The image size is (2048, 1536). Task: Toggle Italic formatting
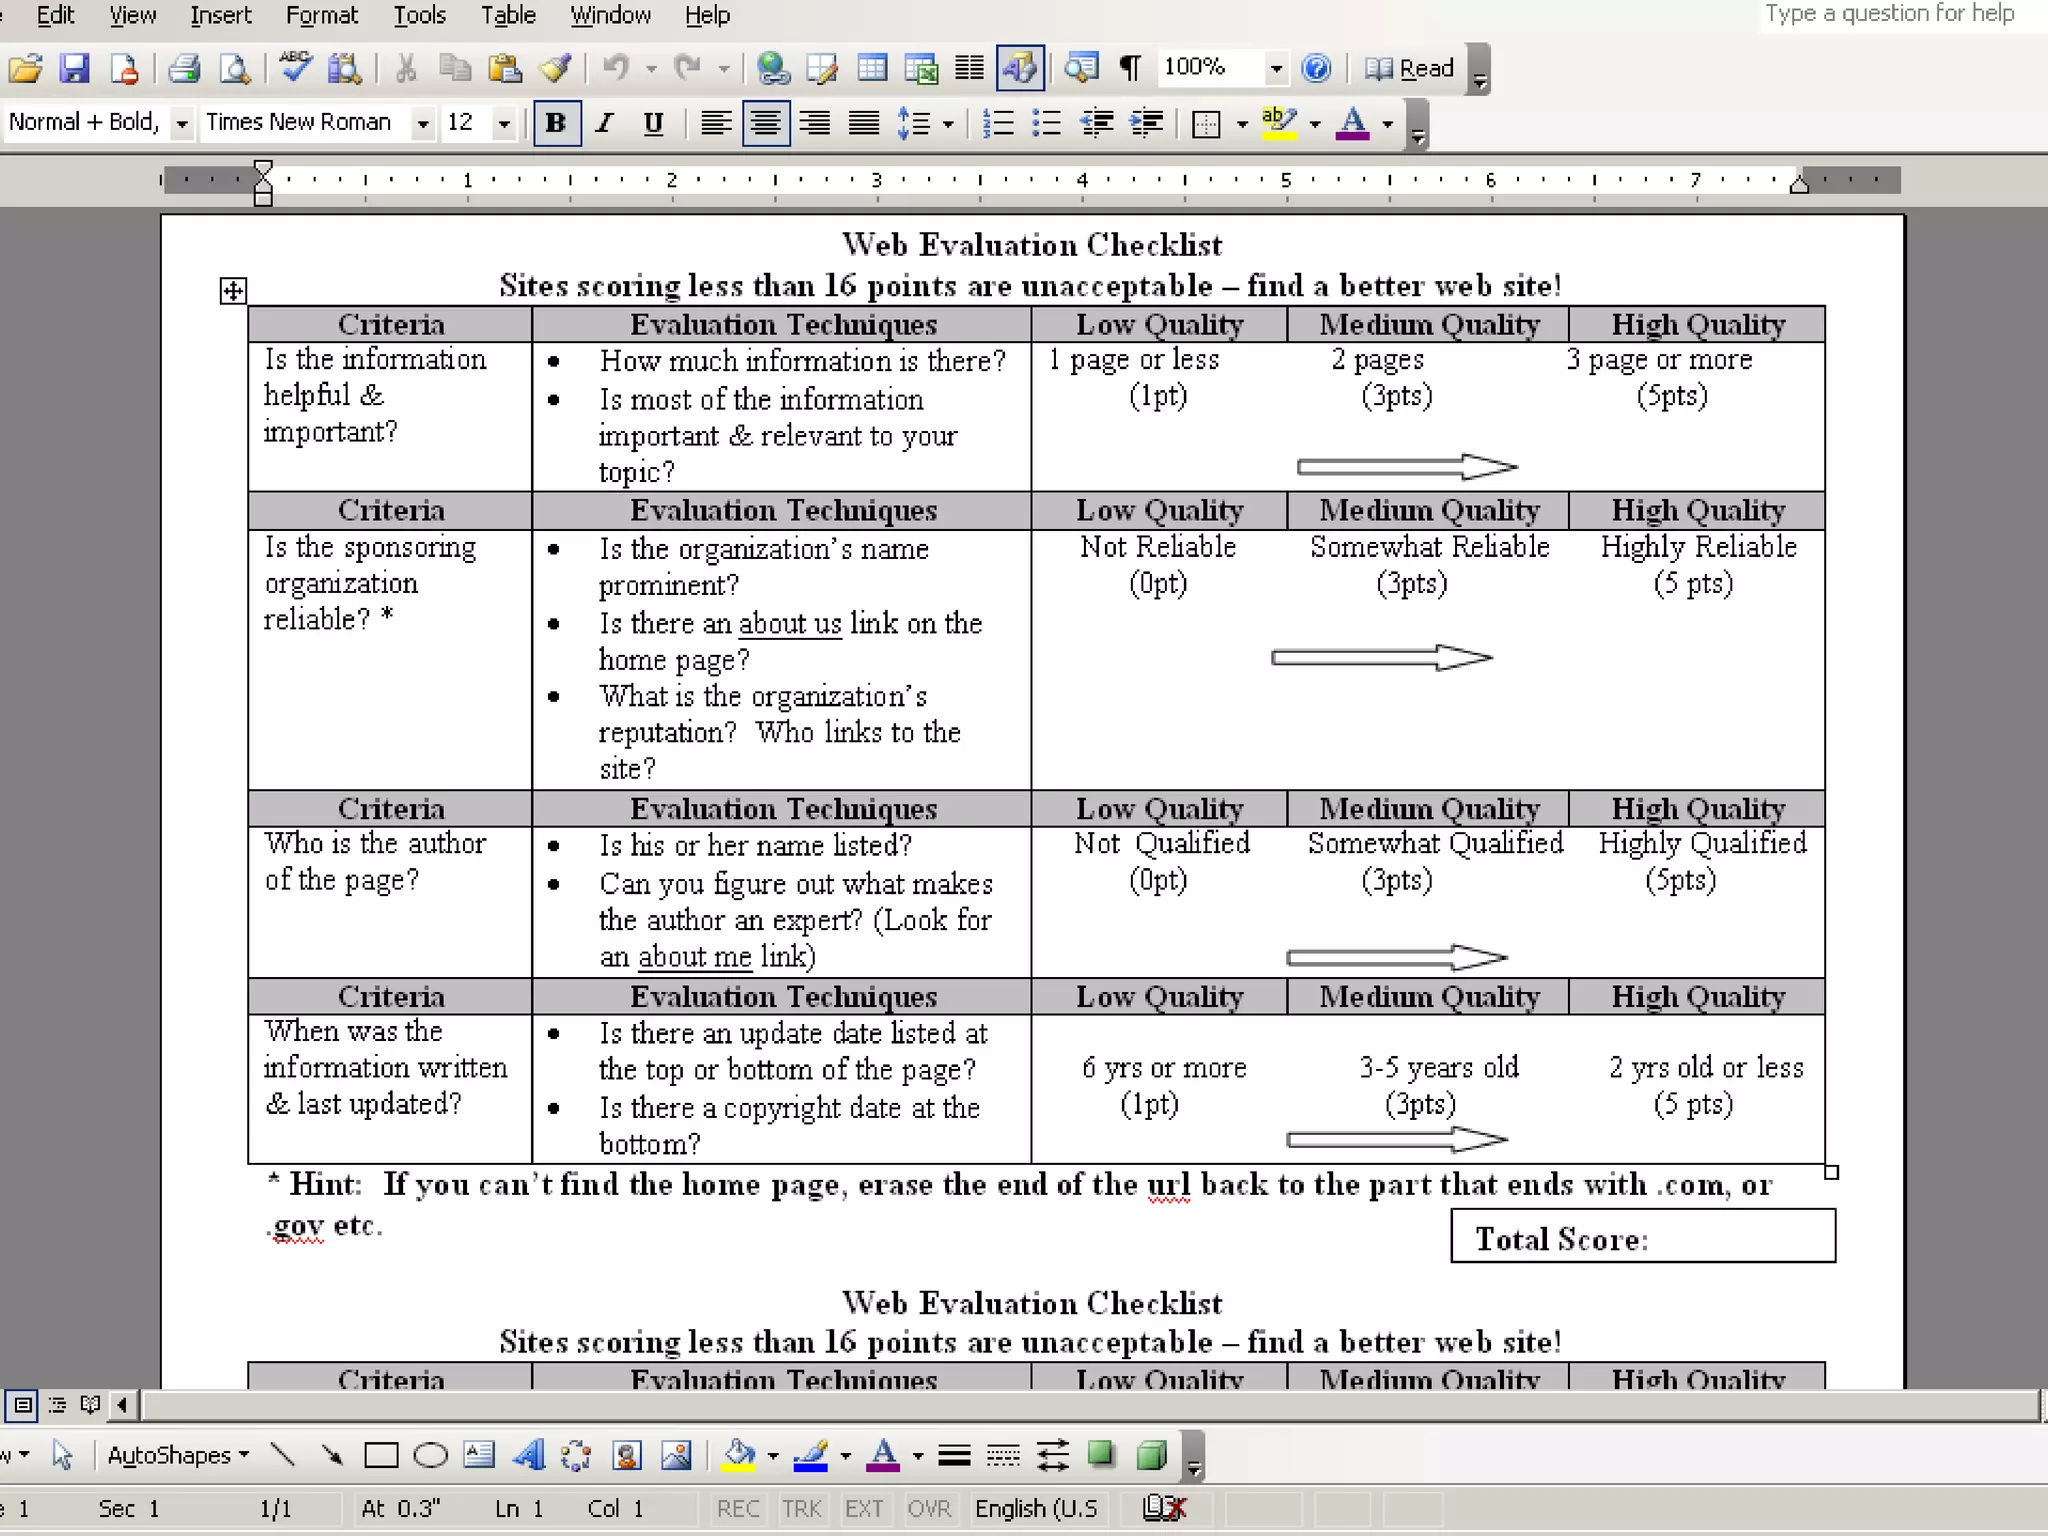point(604,123)
